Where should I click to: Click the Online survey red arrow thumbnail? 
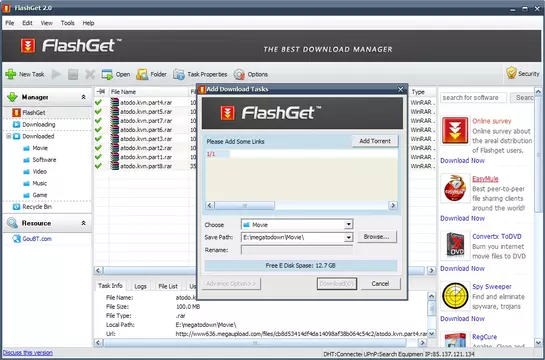click(x=455, y=131)
